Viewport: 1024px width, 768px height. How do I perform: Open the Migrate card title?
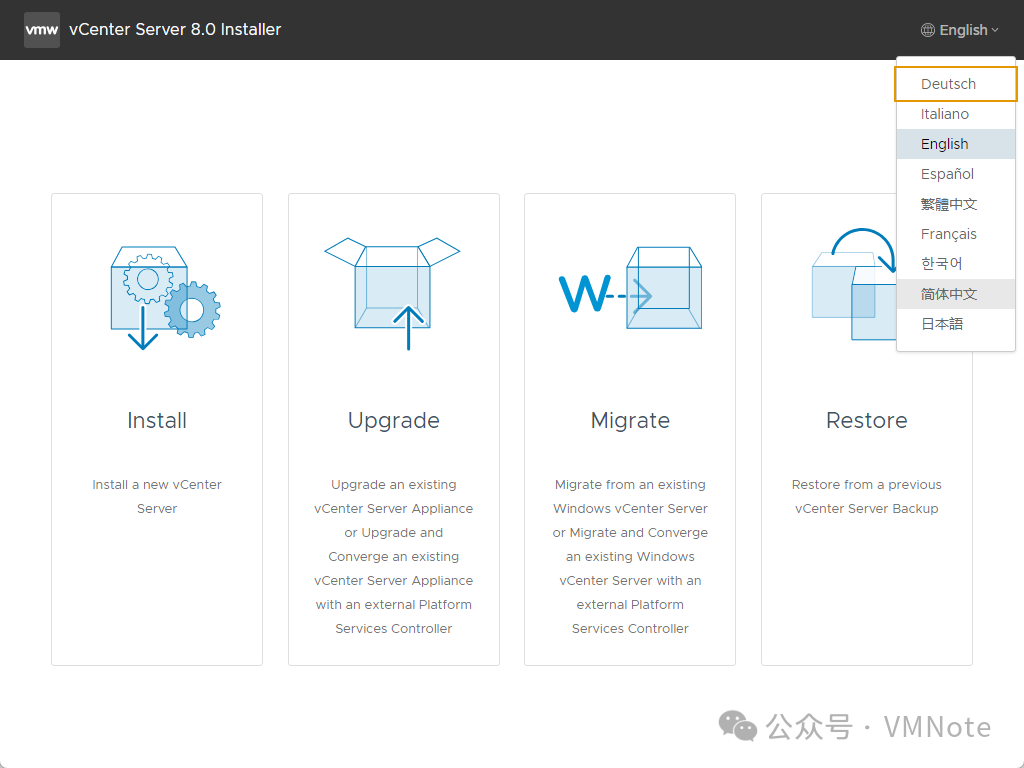(630, 421)
